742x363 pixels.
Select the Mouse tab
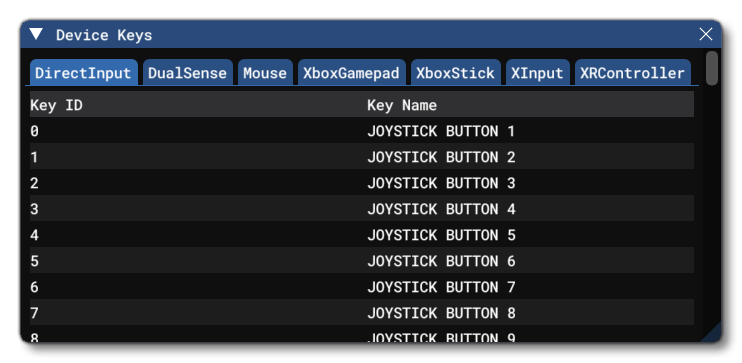click(x=265, y=73)
